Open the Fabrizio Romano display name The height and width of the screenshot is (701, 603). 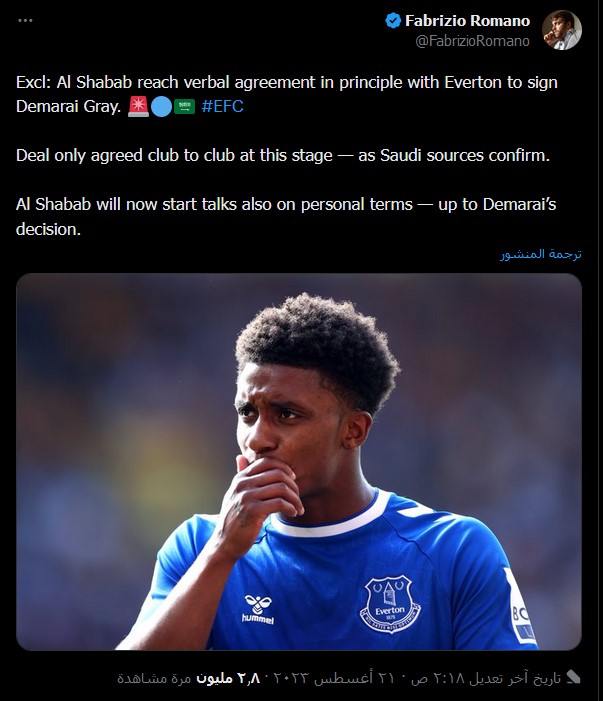click(467, 21)
